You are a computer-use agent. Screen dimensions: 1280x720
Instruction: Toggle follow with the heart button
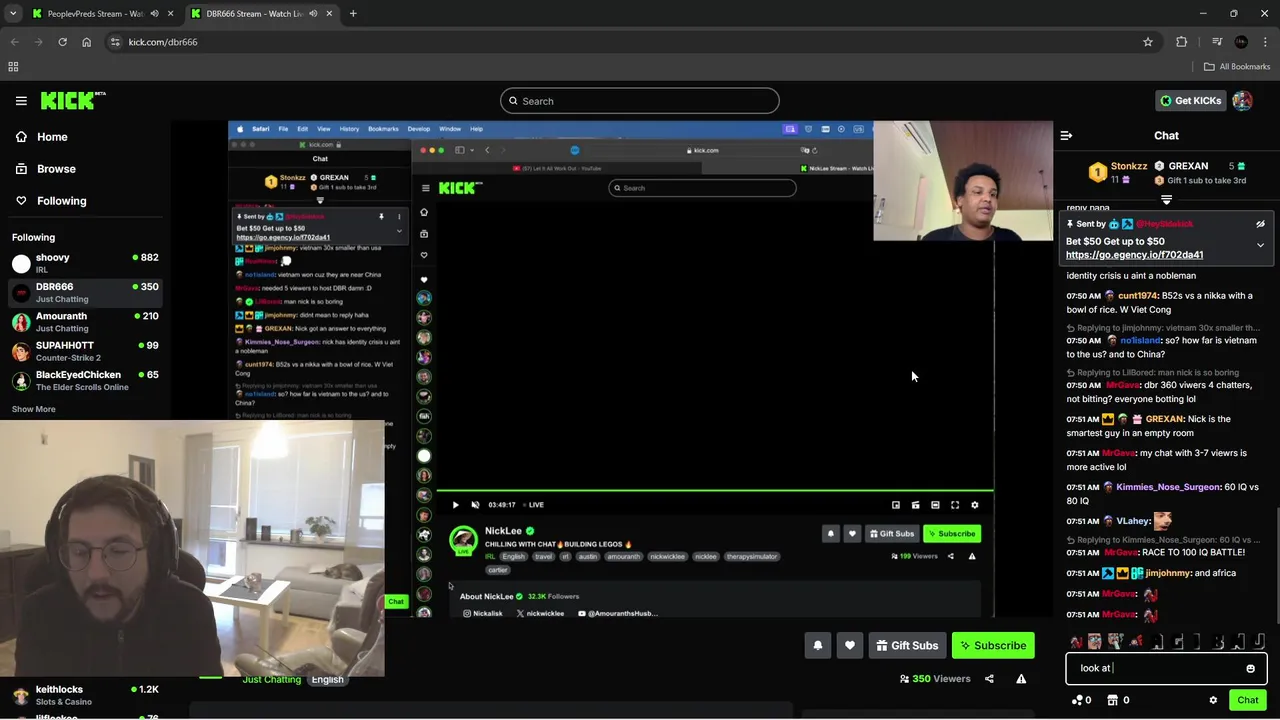click(850, 646)
